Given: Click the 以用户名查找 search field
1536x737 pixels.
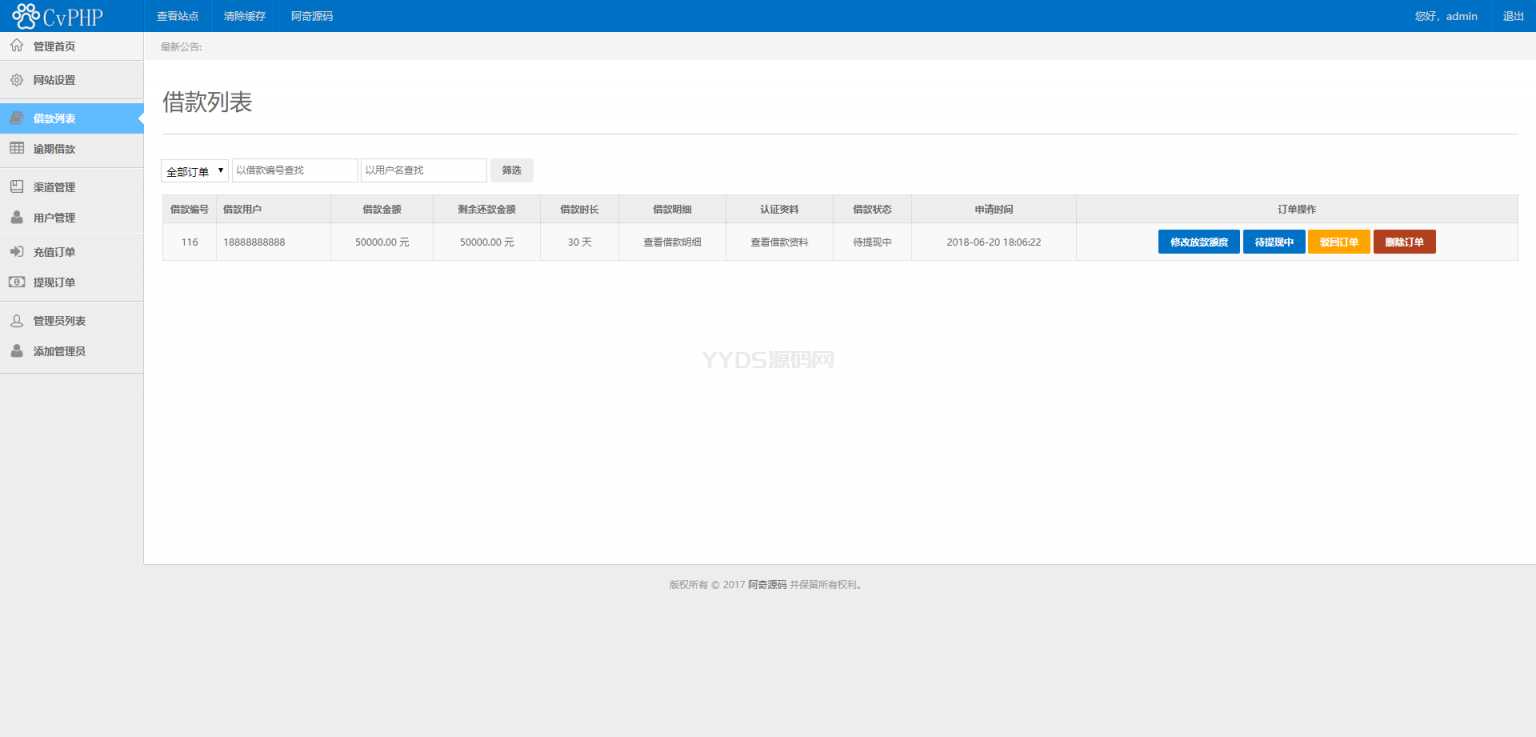Looking at the screenshot, I should [422, 170].
